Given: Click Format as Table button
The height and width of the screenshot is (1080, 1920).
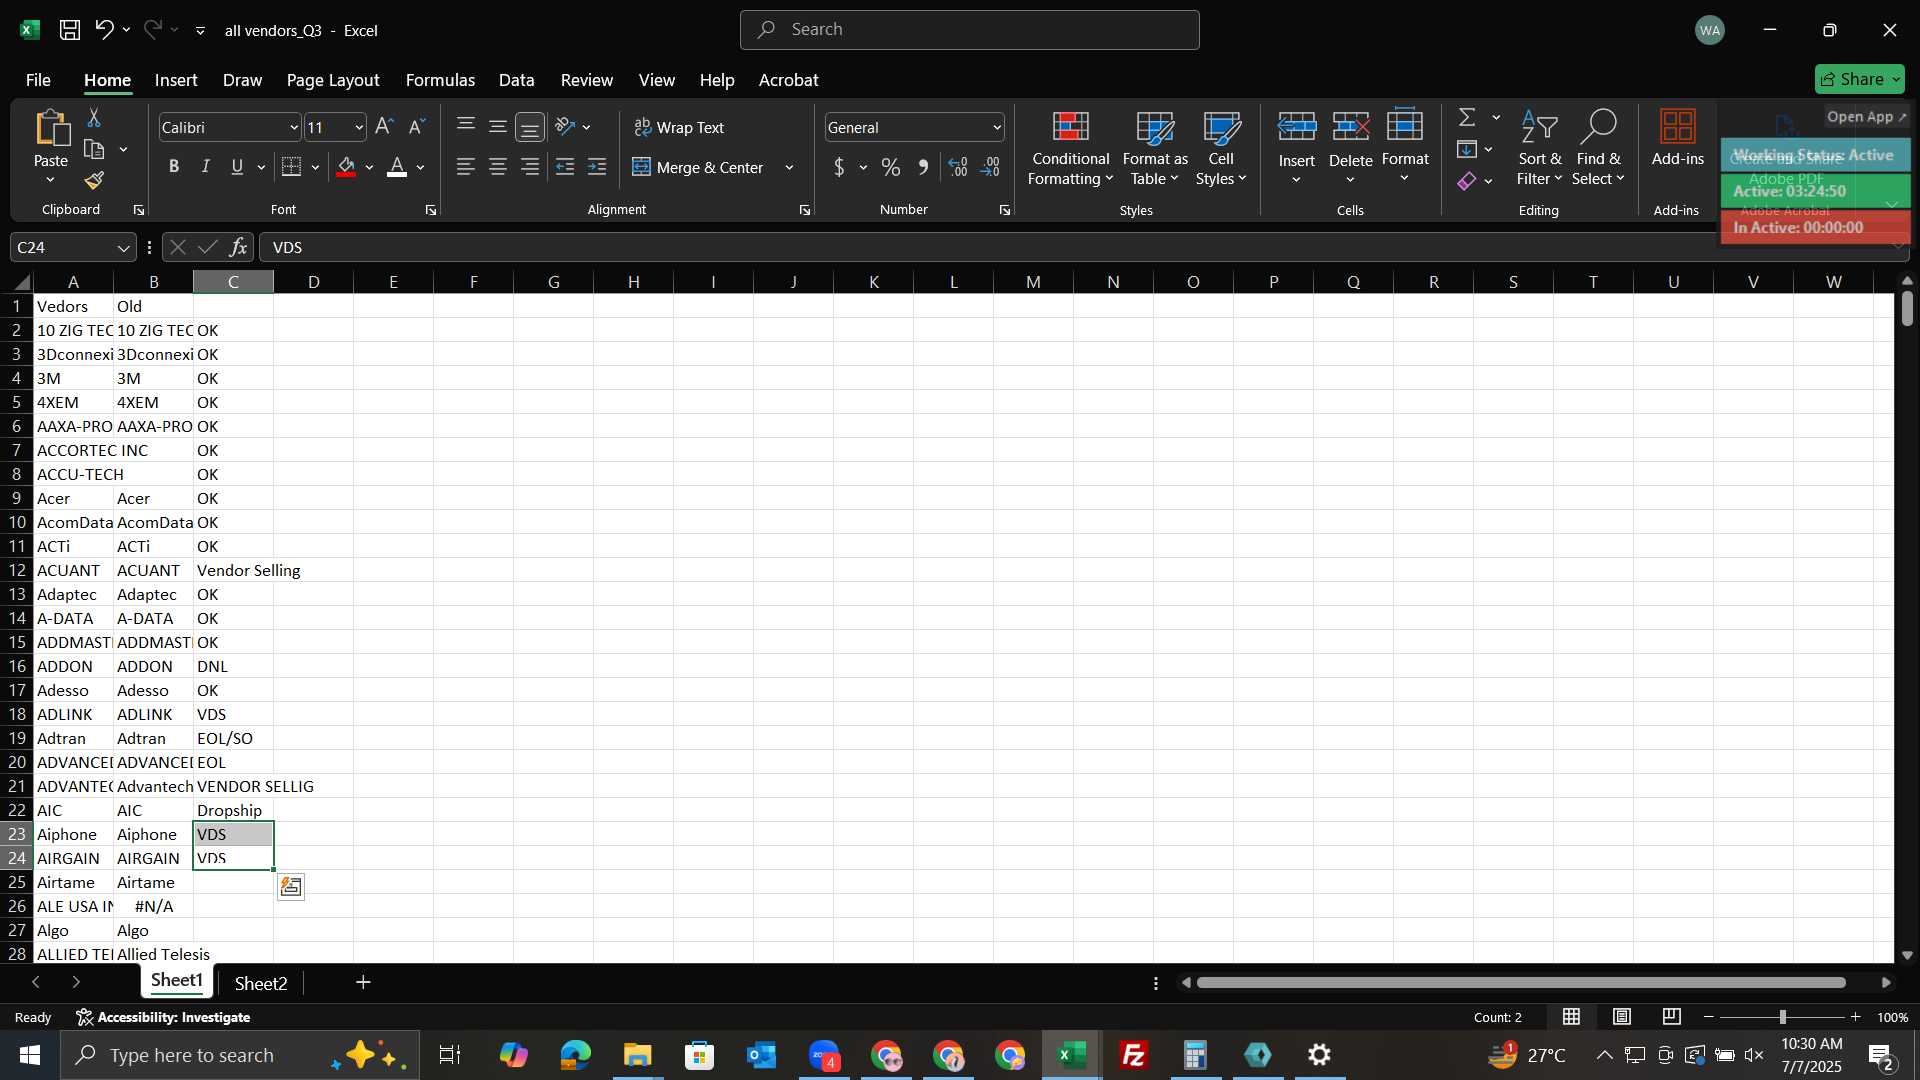Looking at the screenshot, I should click(x=1155, y=148).
